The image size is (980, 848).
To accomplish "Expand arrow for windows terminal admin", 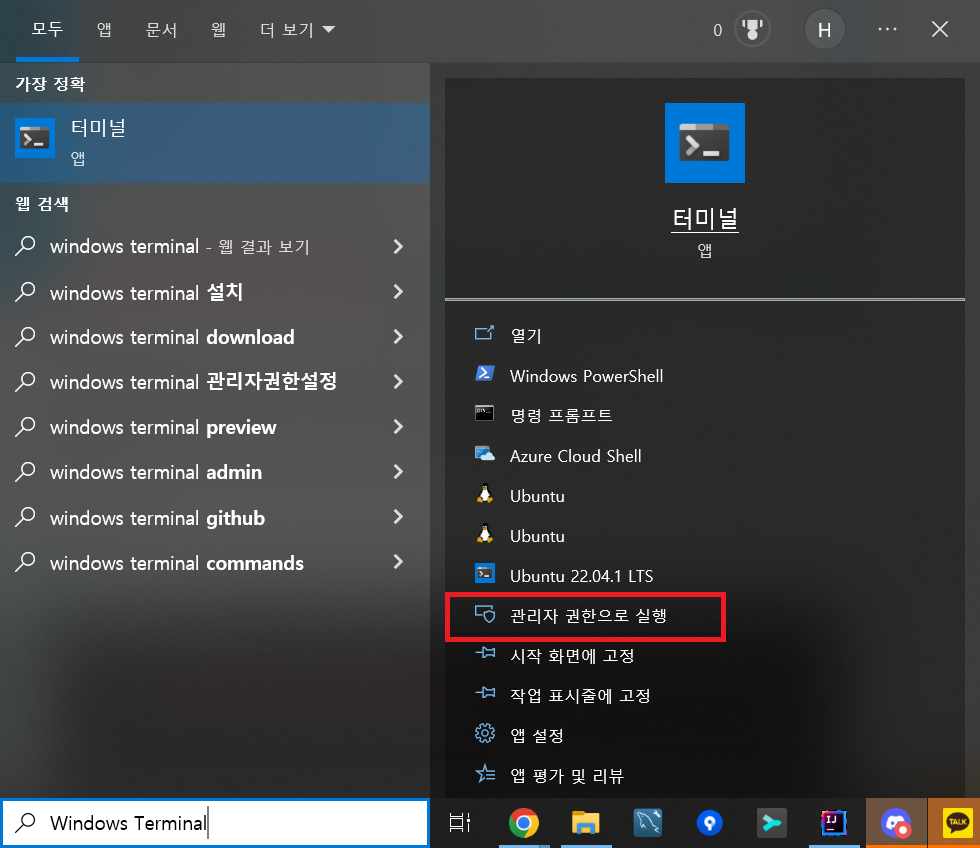I will click(x=398, y=472).
